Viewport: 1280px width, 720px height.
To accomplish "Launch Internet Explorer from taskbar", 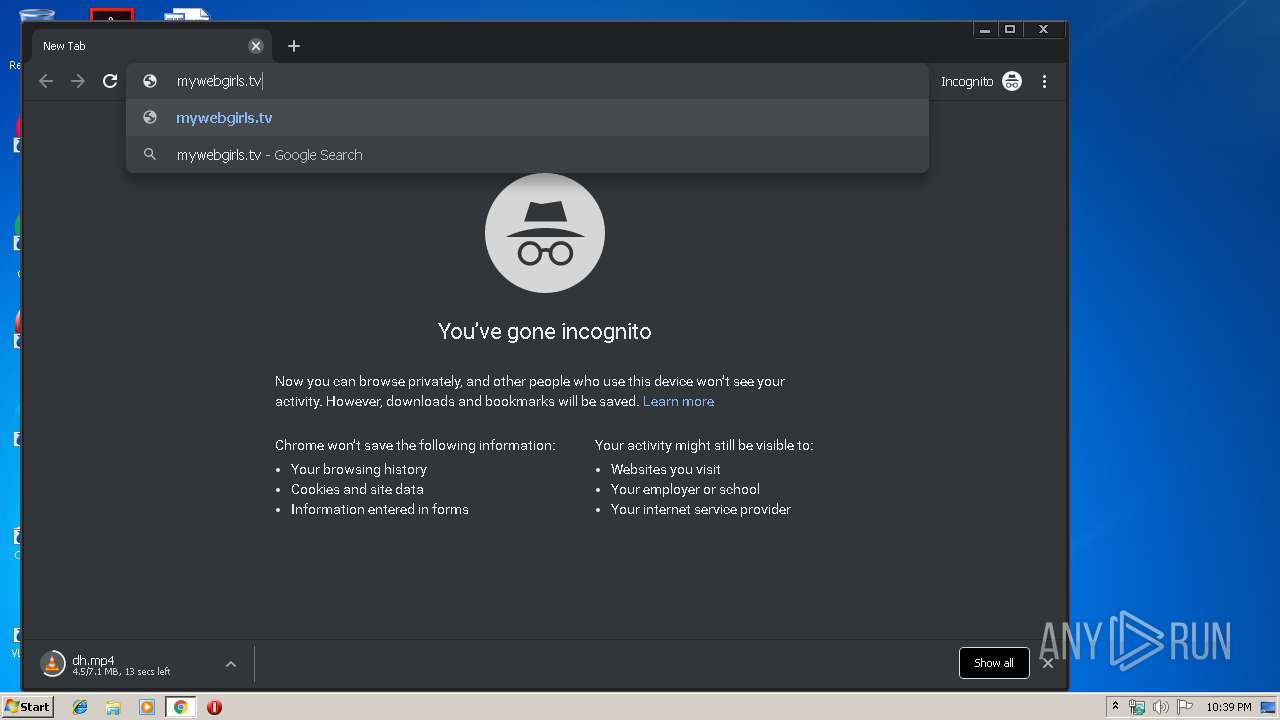I will (80, 707).
